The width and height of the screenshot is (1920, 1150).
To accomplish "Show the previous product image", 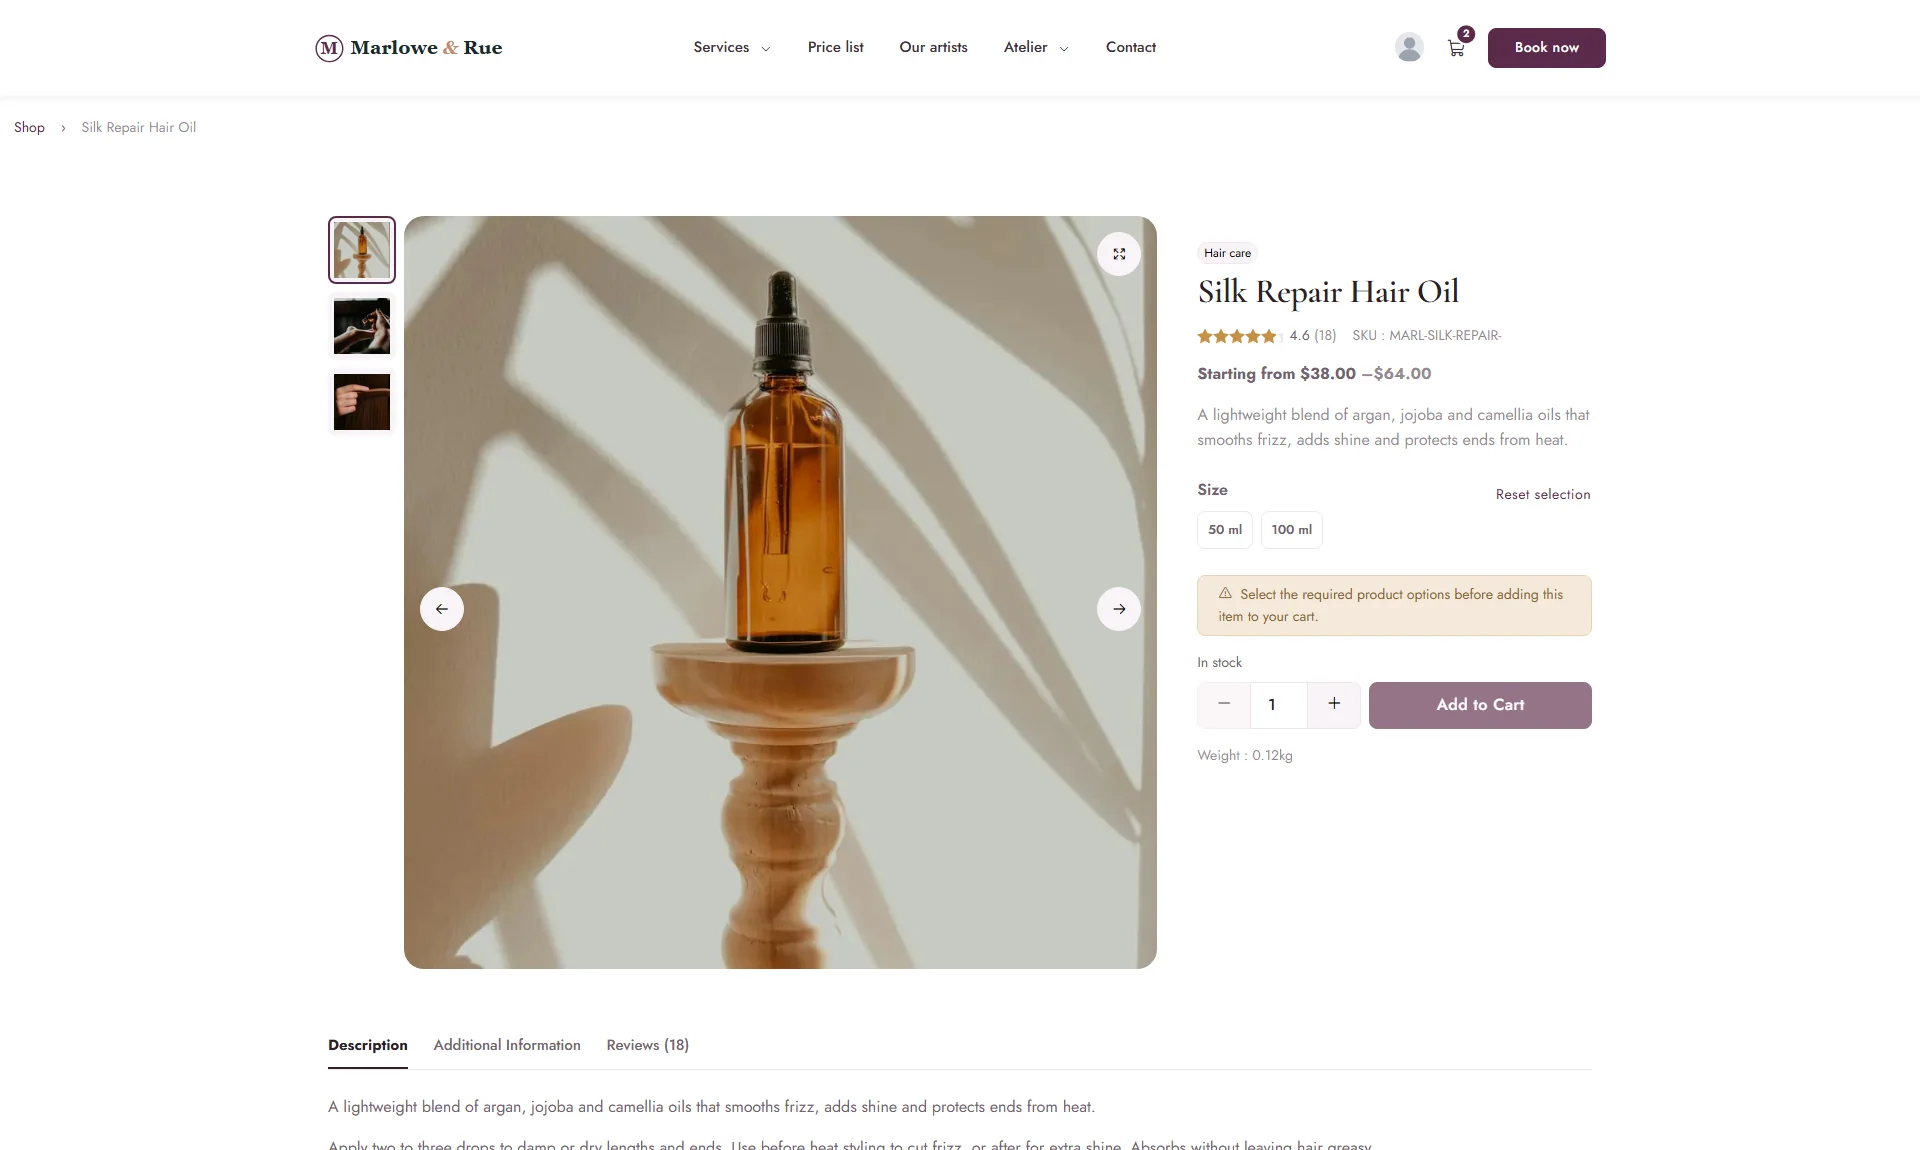I will (x=442, y=609).
